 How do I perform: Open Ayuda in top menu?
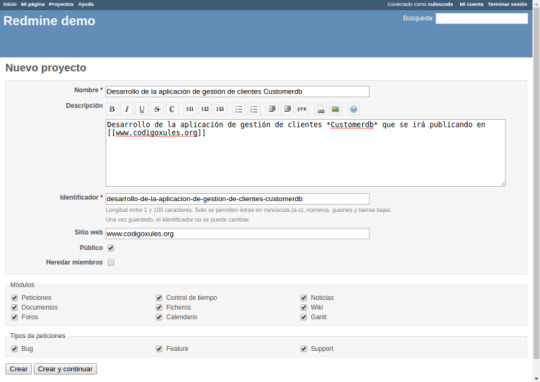pyautogui.click(x=86, y=4)
